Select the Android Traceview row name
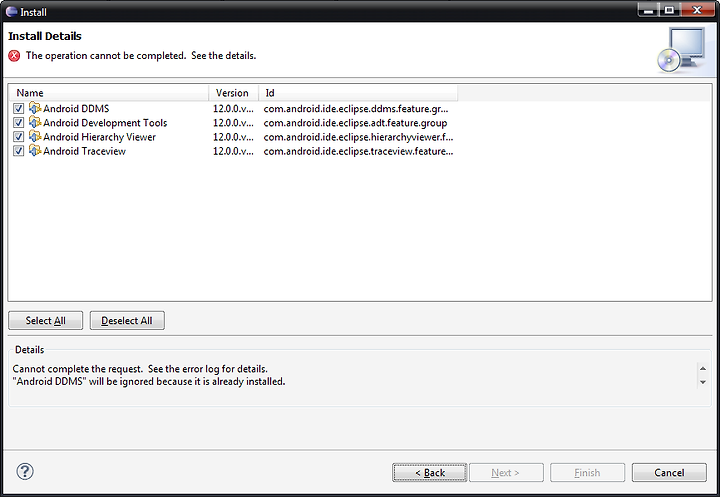This screenshot has width=720, height=497. 84,151
